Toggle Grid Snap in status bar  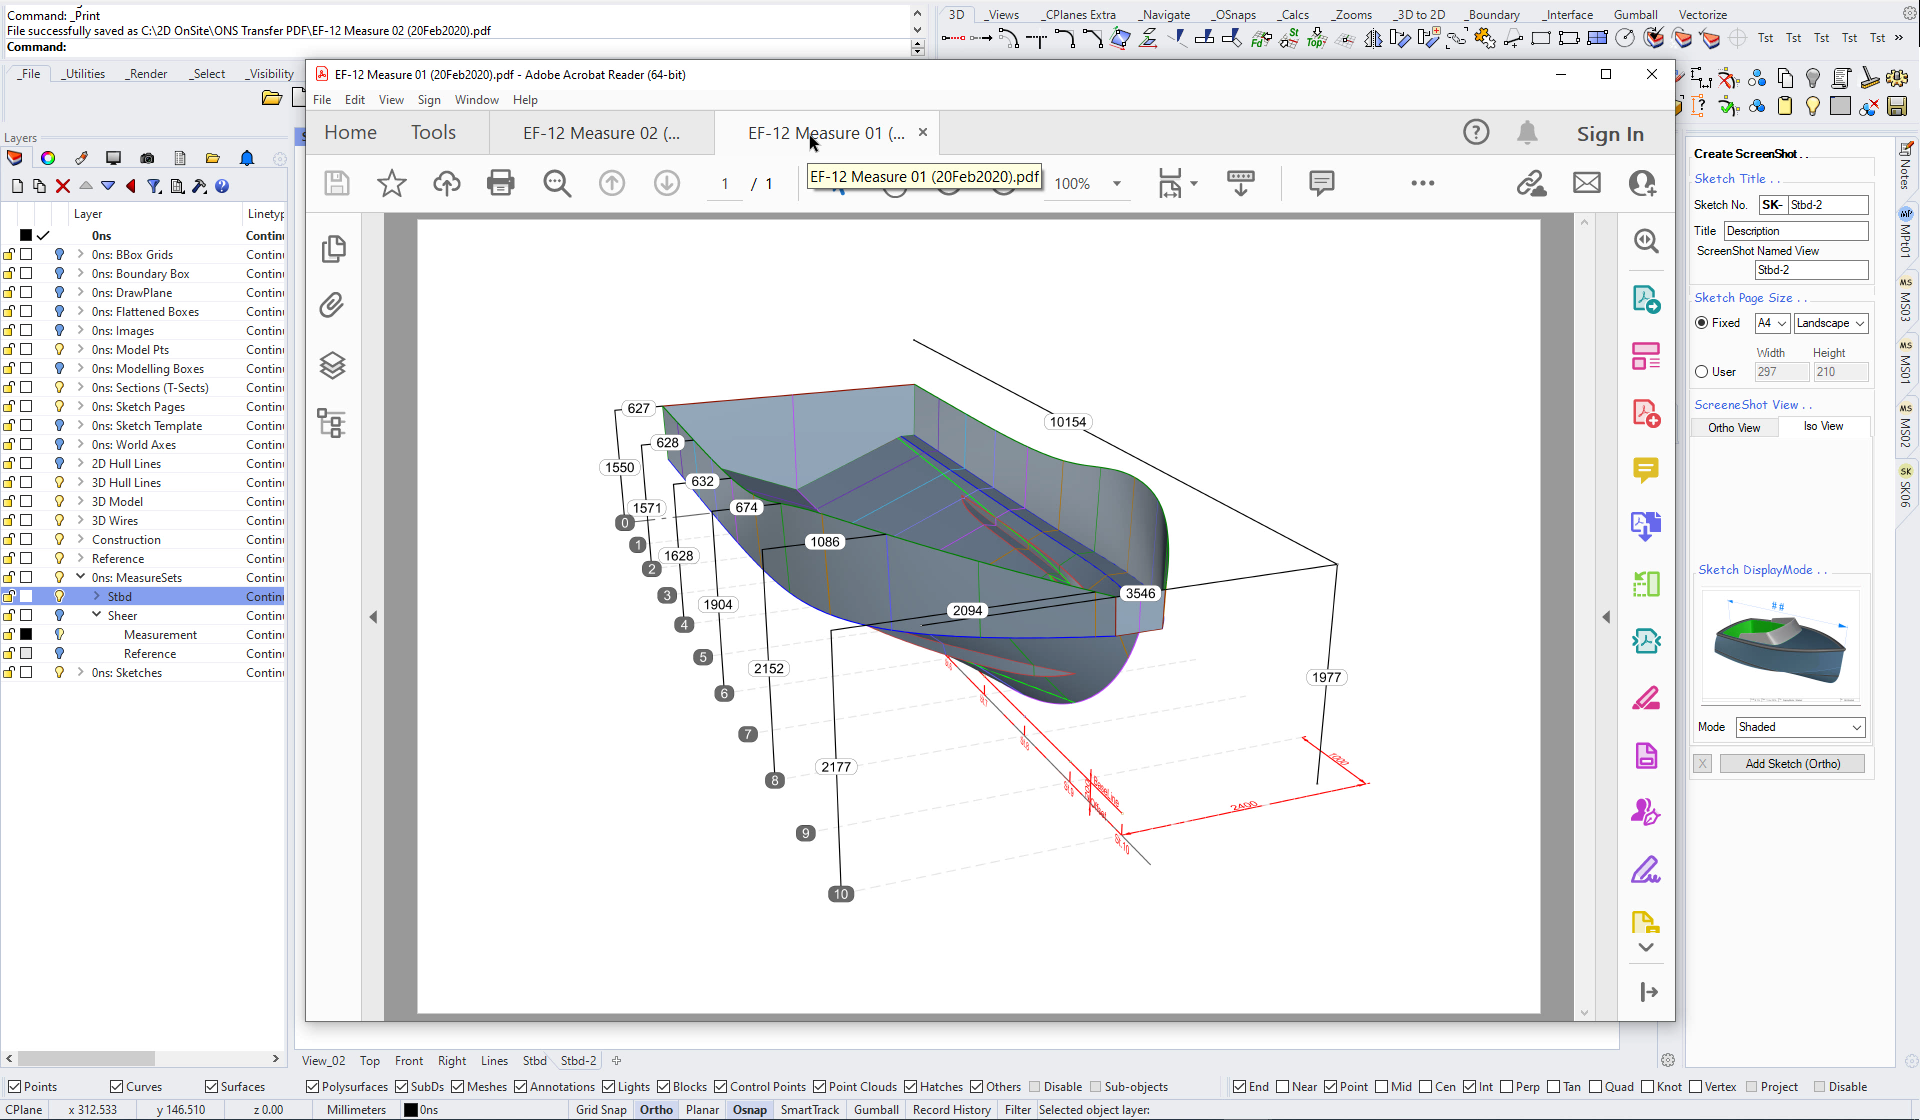(x=601, y=1110)
